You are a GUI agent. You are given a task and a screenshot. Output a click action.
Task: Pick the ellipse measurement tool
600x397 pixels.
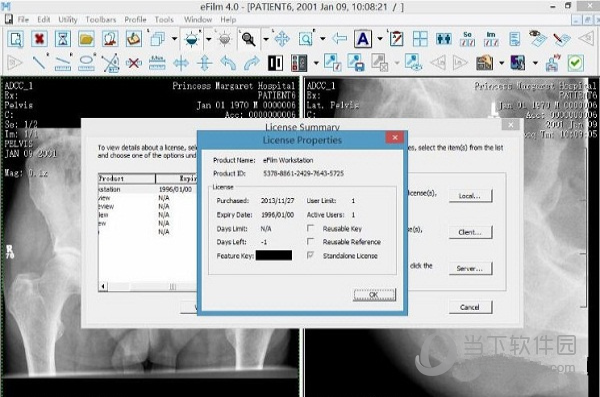point(86,62)
